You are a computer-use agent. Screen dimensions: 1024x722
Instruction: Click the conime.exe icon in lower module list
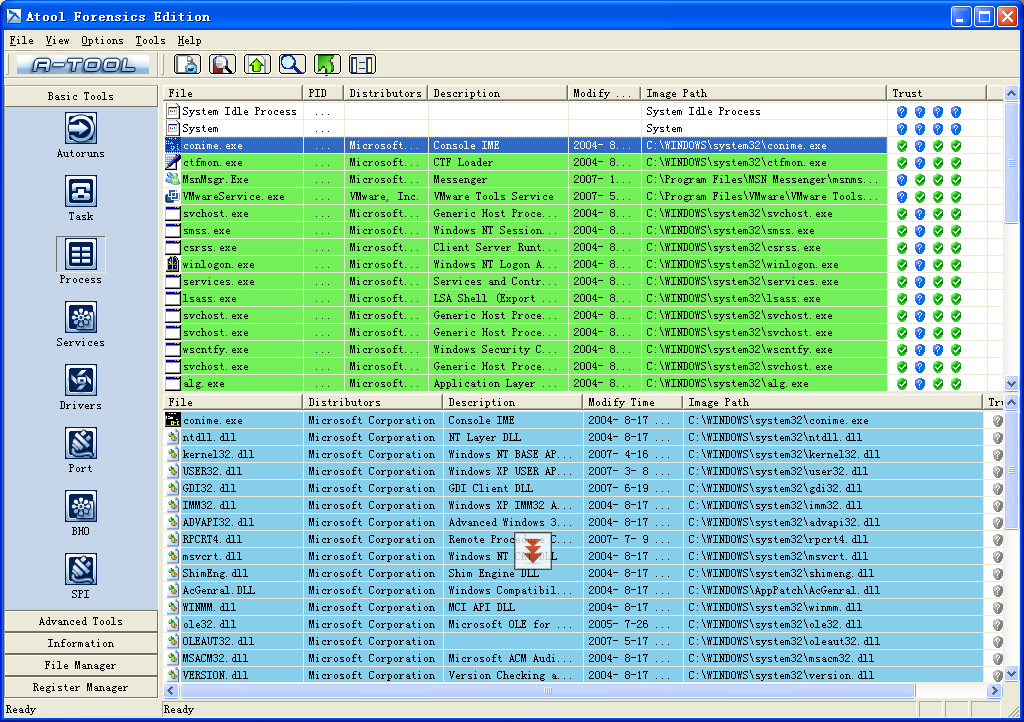173,420
